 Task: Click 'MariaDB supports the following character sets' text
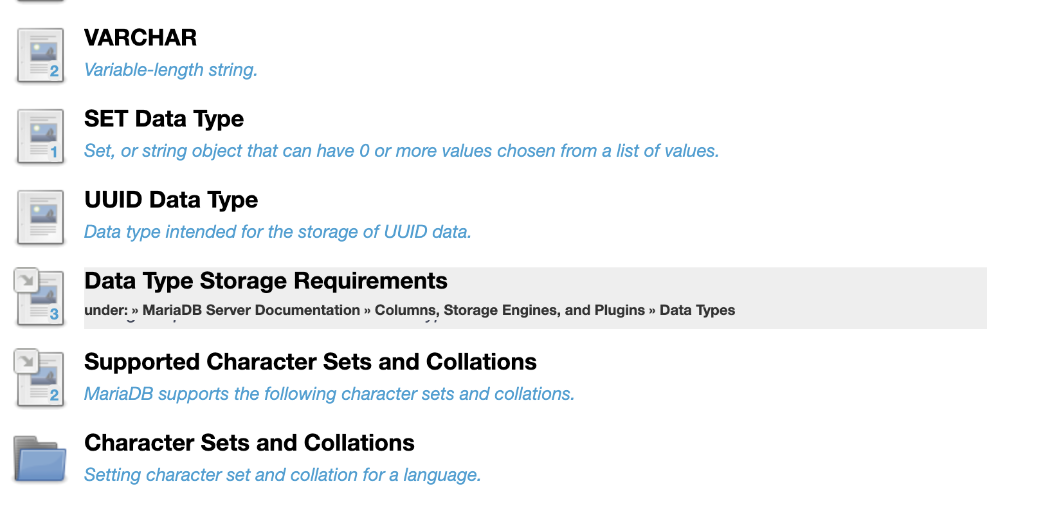tap(329, 394)
